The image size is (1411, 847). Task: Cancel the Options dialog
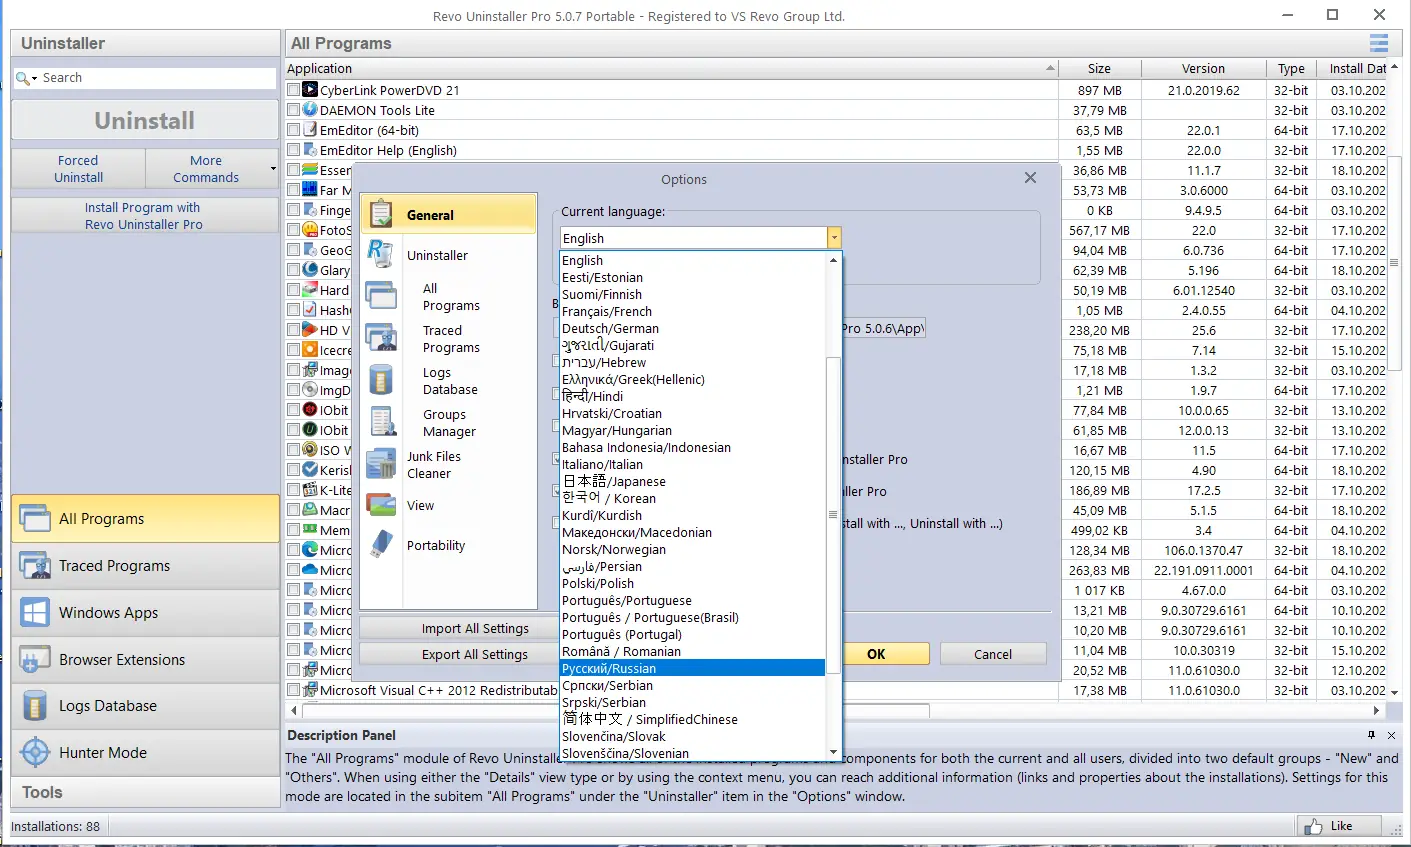992,654
